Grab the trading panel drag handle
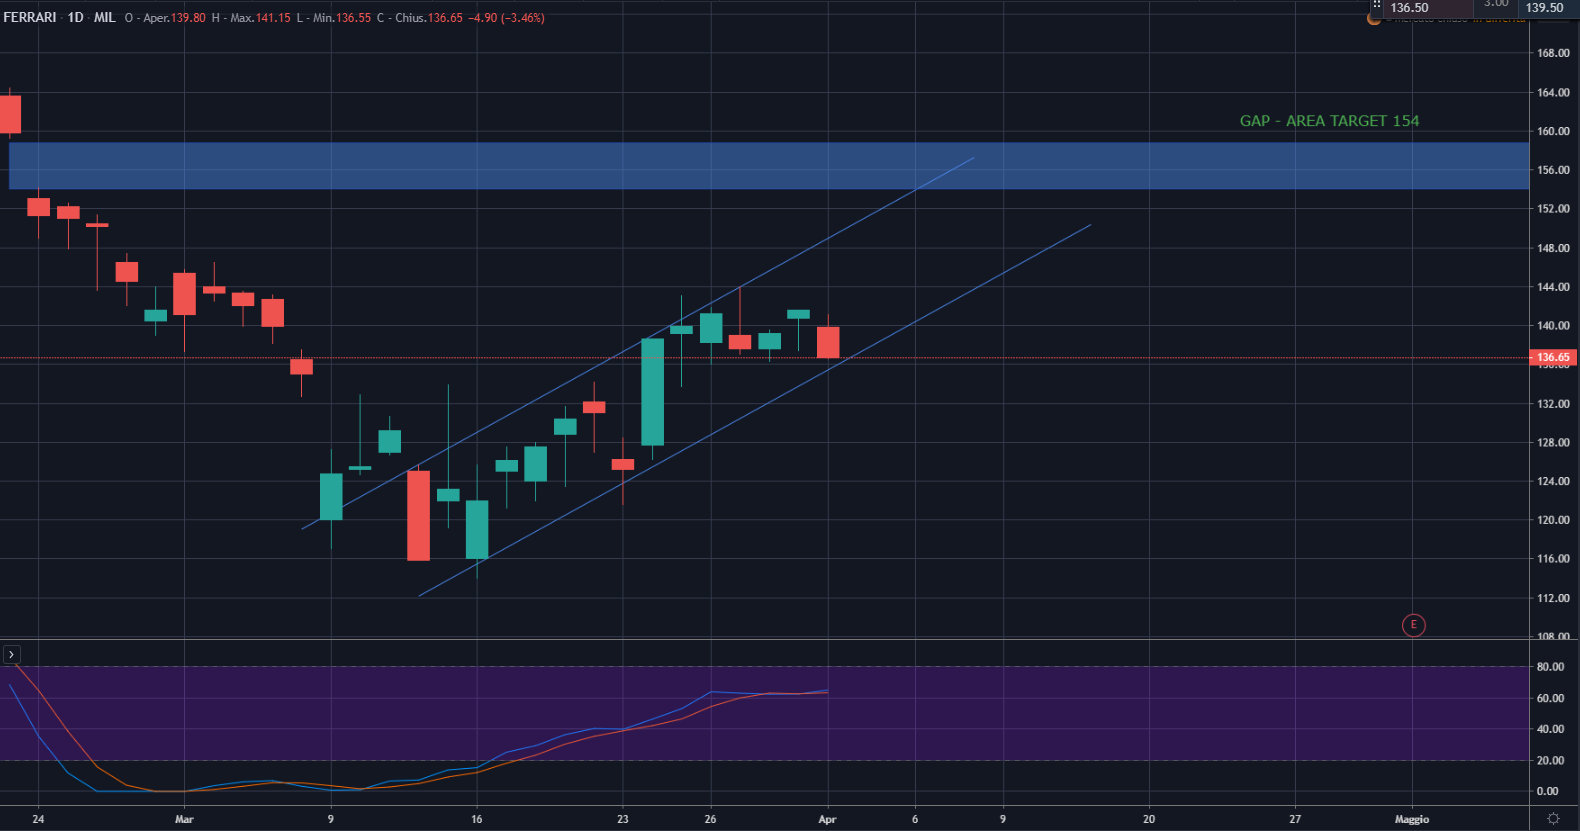 click(1376, 5)
